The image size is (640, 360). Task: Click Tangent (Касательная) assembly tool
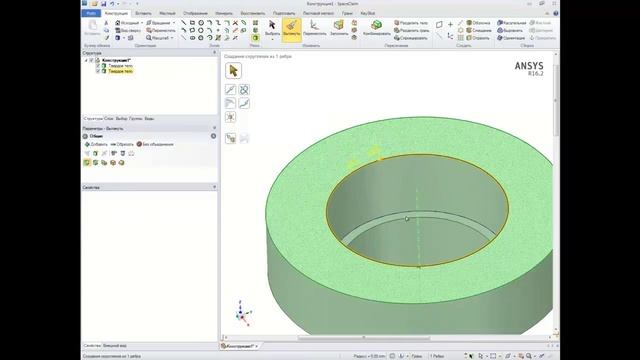[x=511, y=23]
